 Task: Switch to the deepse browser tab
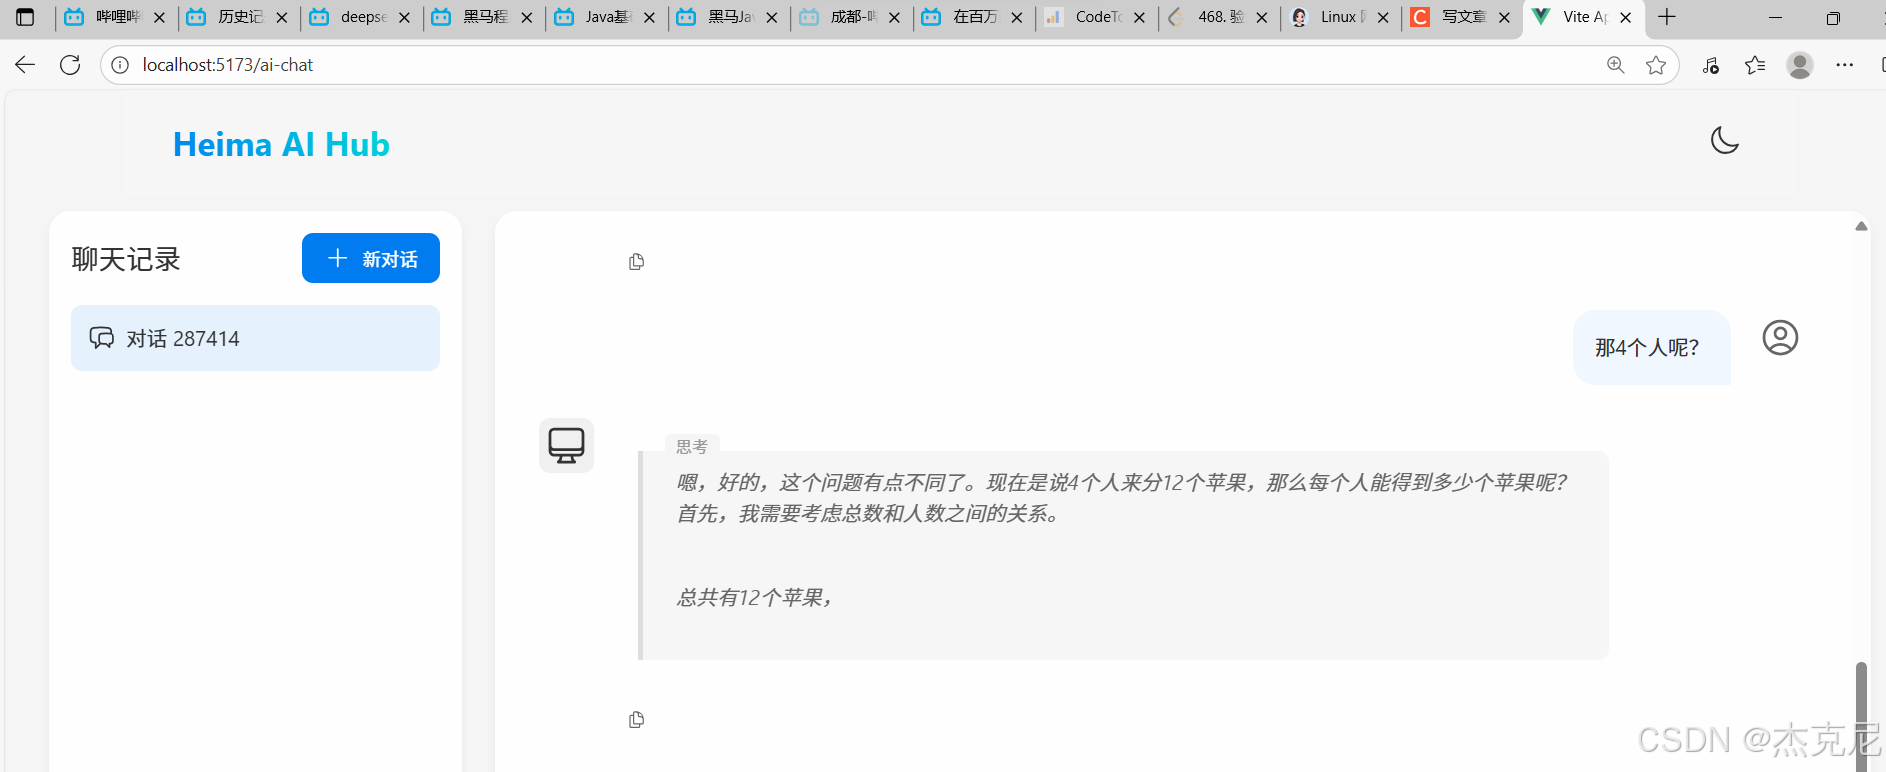click(360, 17)
